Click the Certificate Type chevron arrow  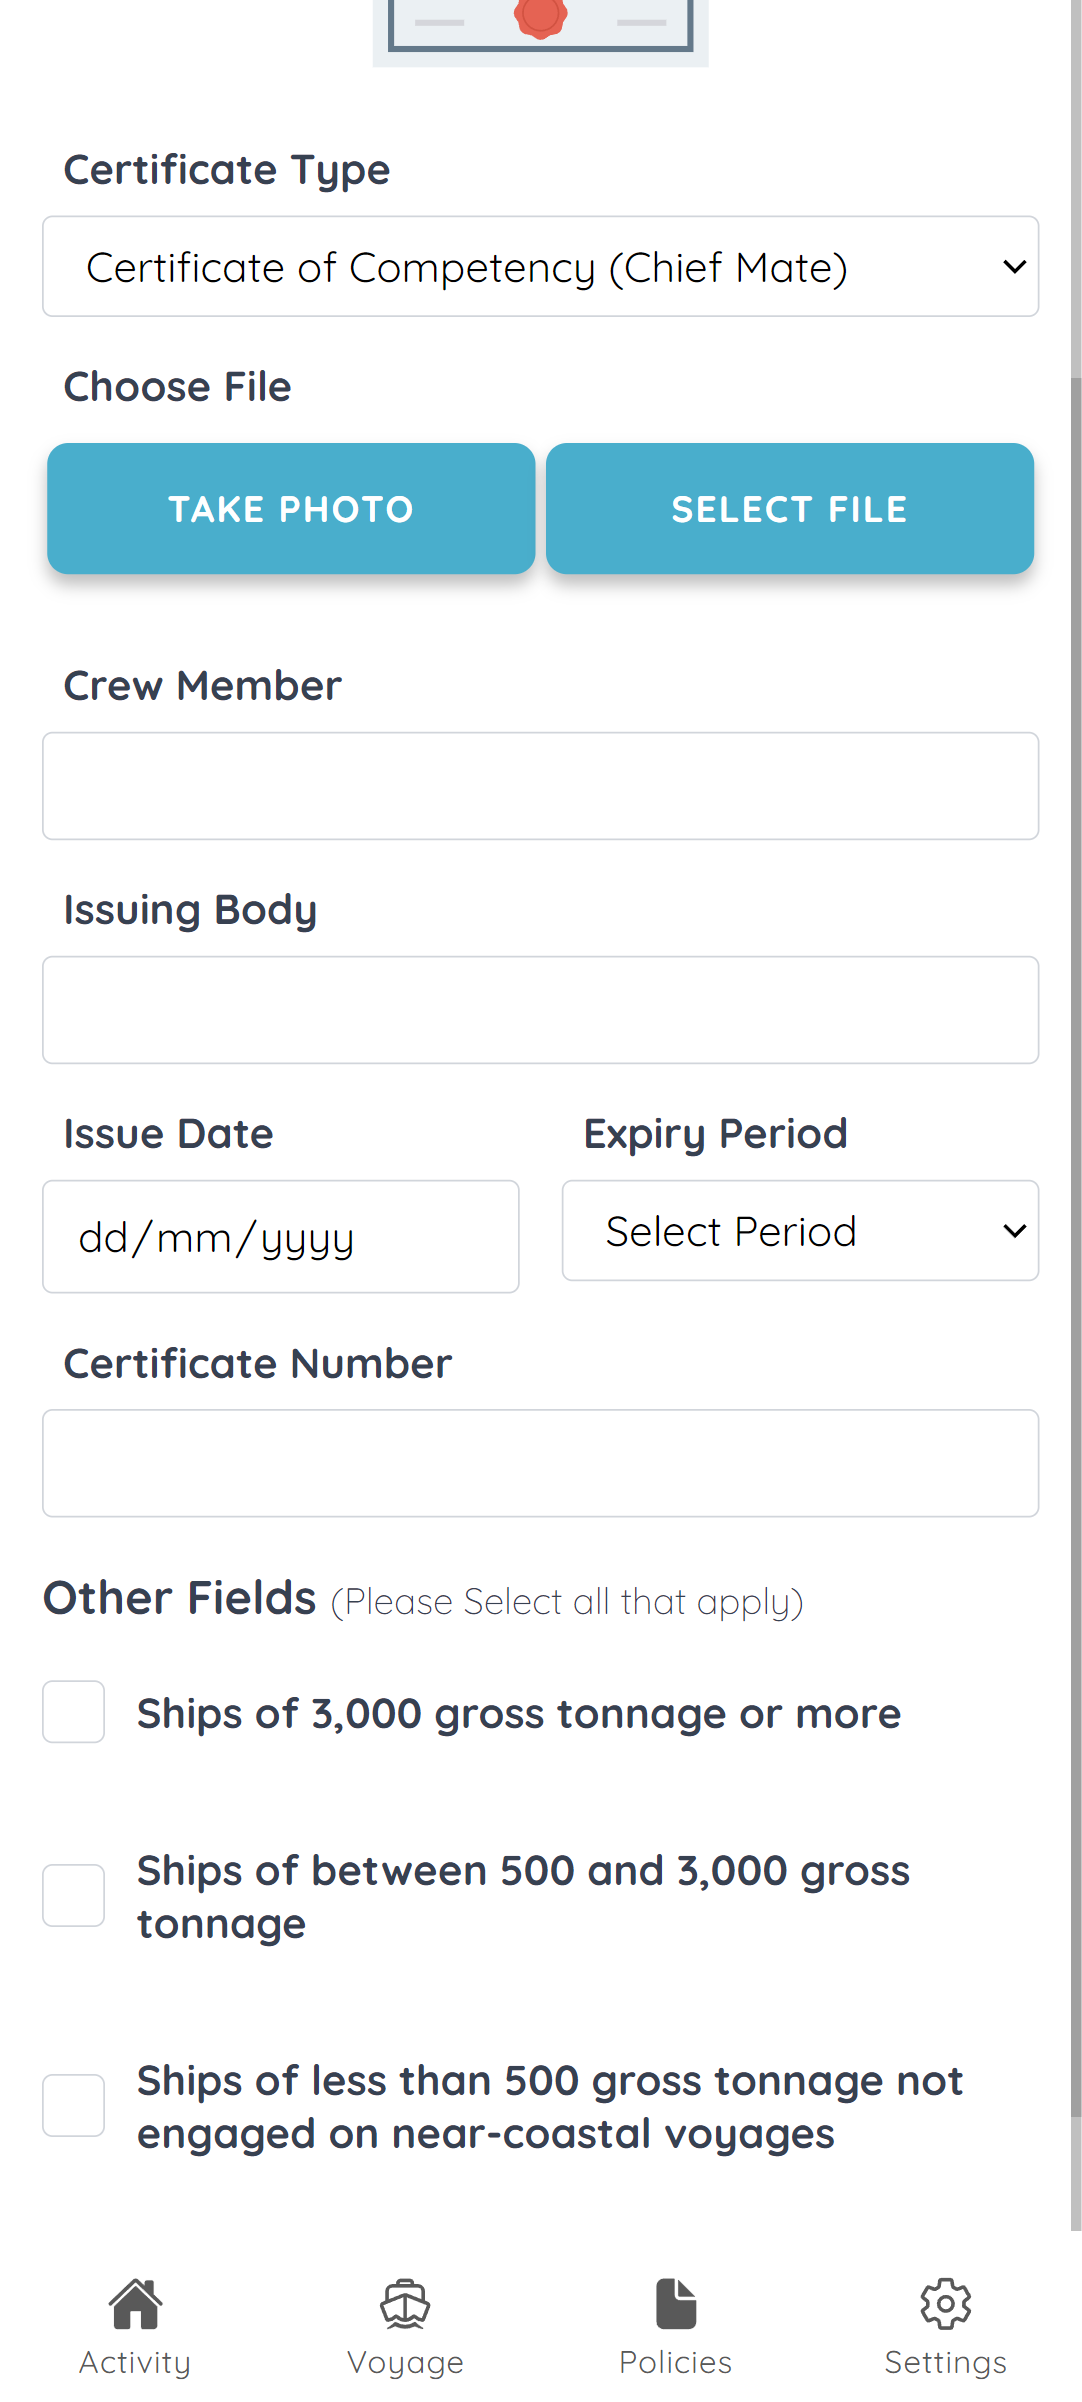point(1013,266)
